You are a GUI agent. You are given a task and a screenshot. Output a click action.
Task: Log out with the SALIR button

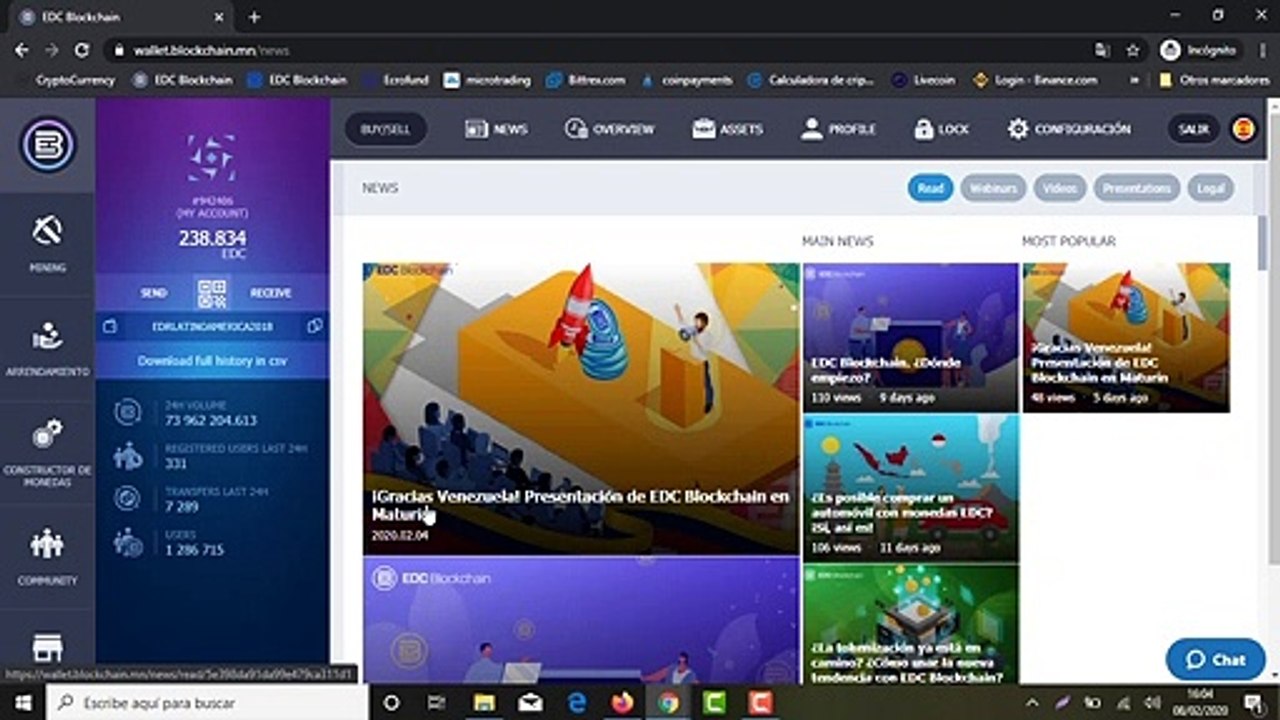[x=1193, y=129]
